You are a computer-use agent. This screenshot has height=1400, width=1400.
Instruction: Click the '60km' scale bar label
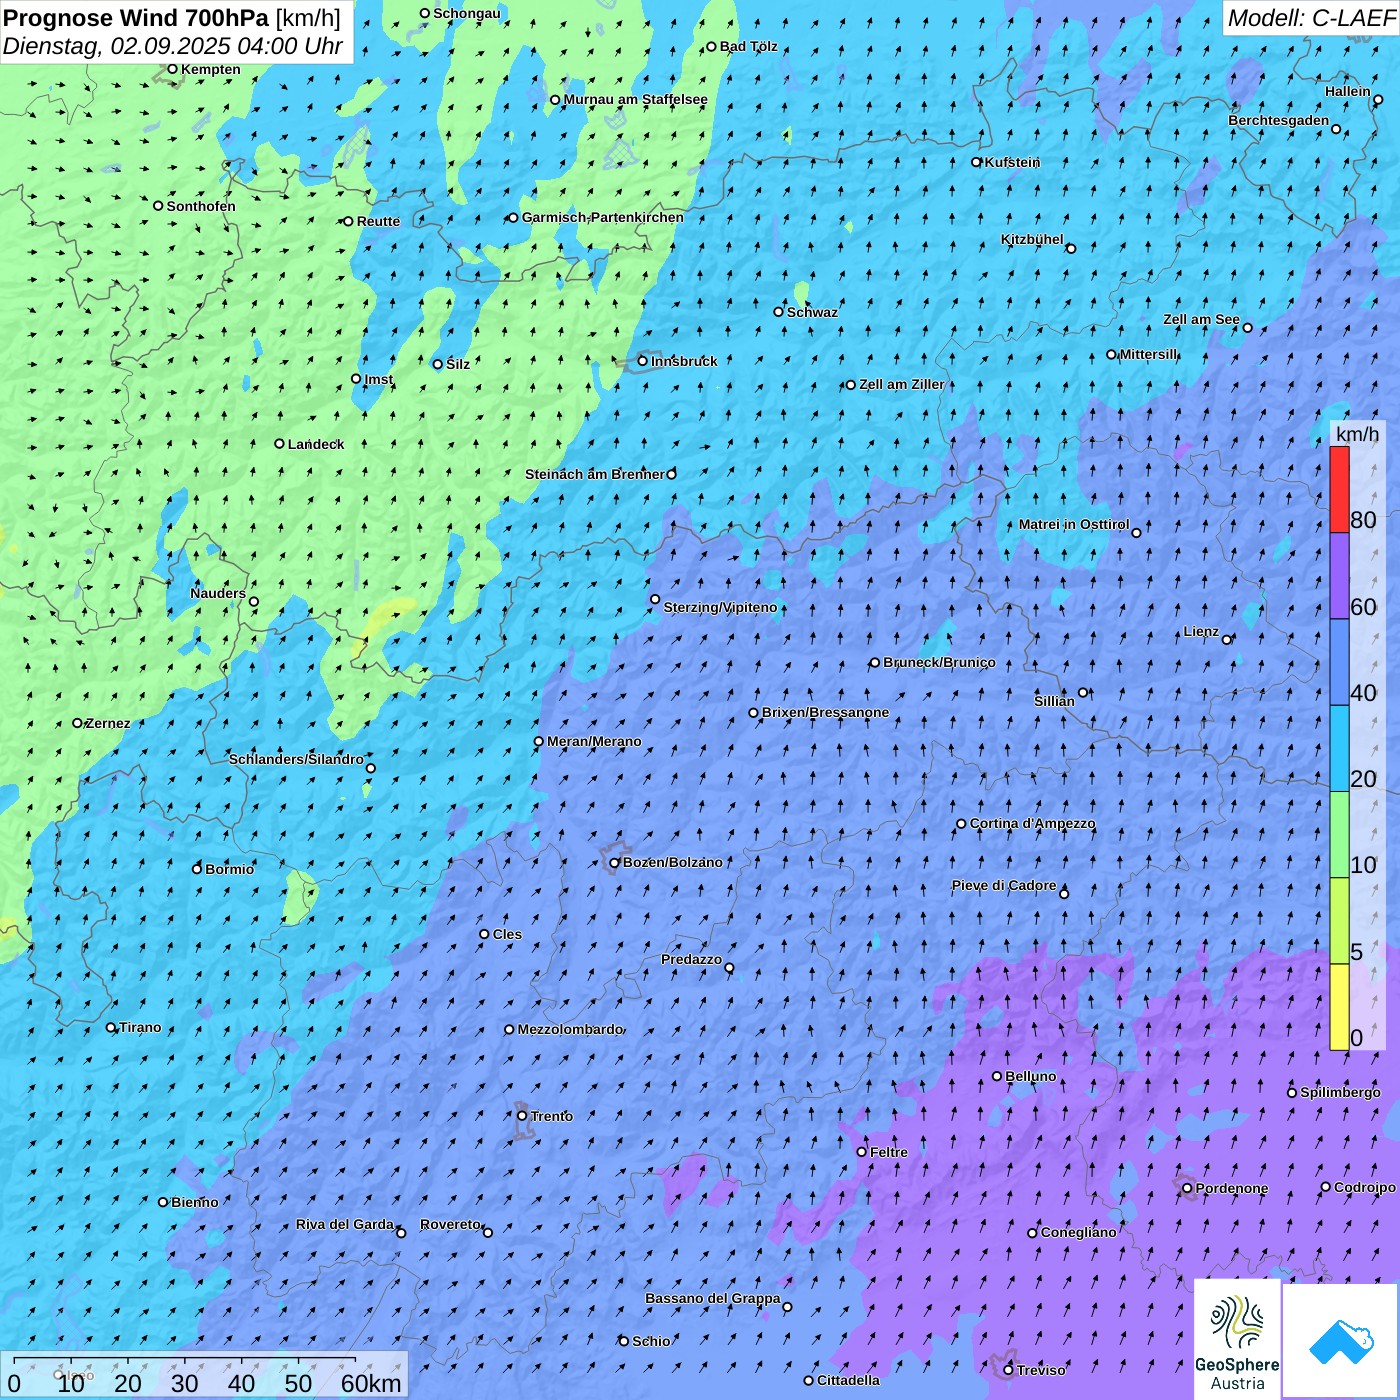371,1383
